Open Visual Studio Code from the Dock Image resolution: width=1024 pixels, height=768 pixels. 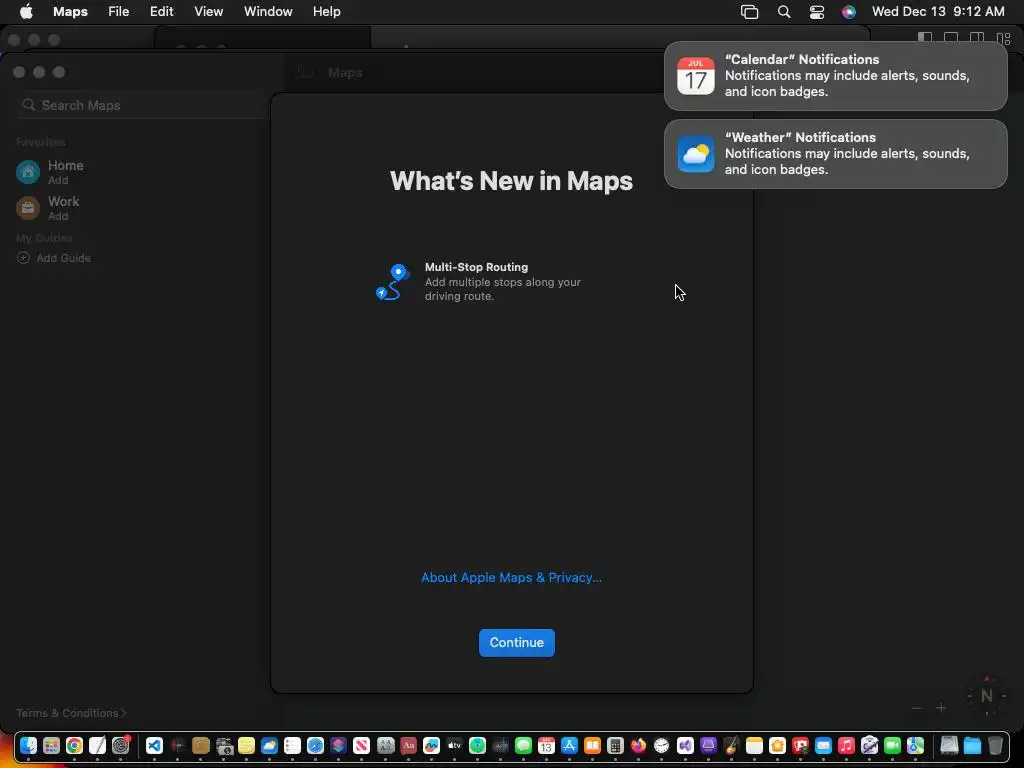[154, 745]
